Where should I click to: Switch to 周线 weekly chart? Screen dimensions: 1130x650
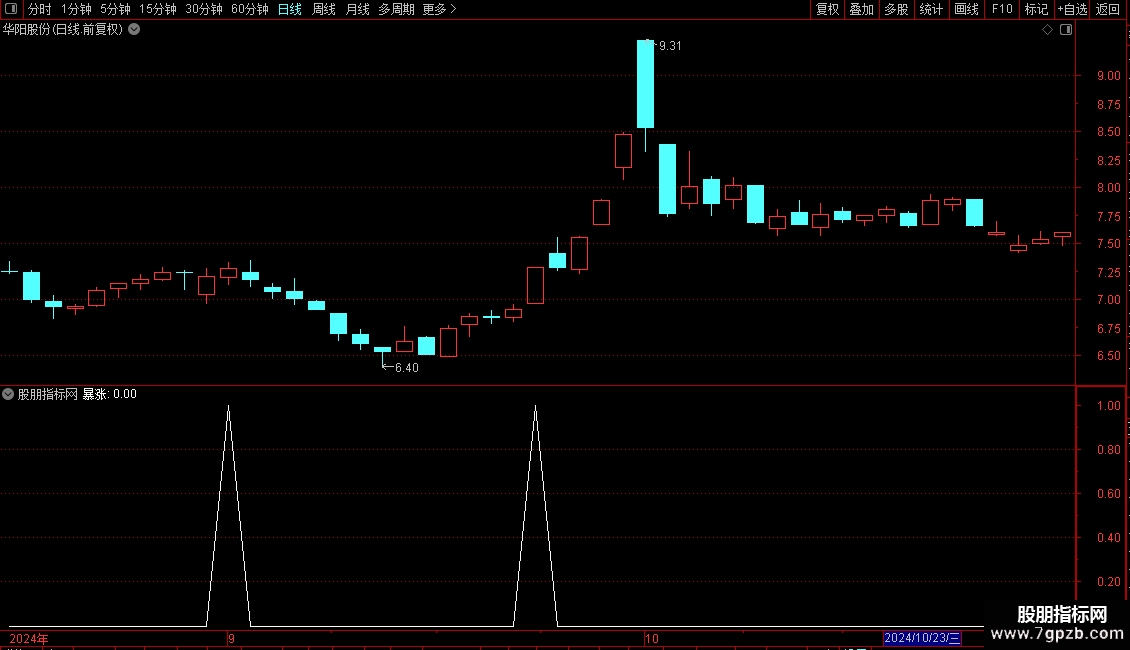coord(324,9)
